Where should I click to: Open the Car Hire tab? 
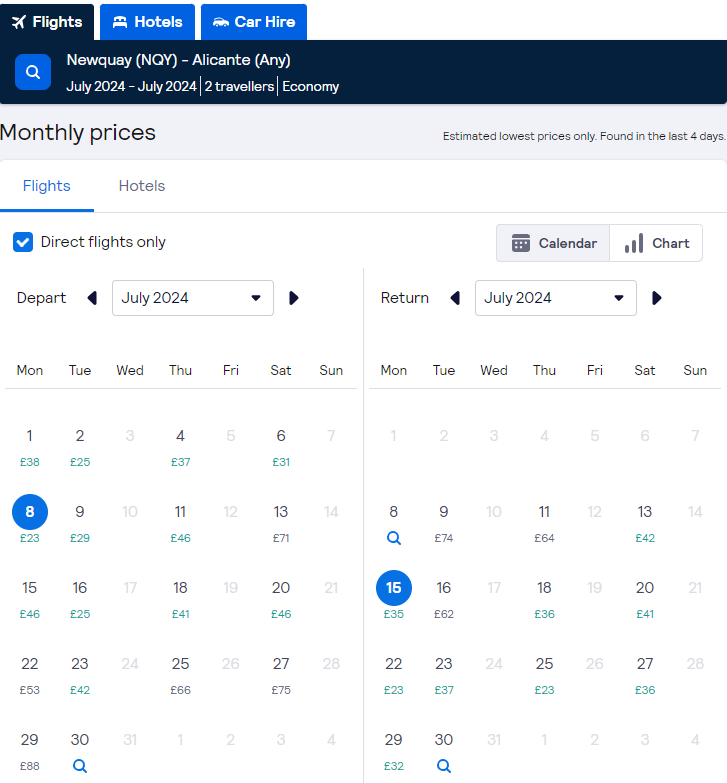(254, 22)
